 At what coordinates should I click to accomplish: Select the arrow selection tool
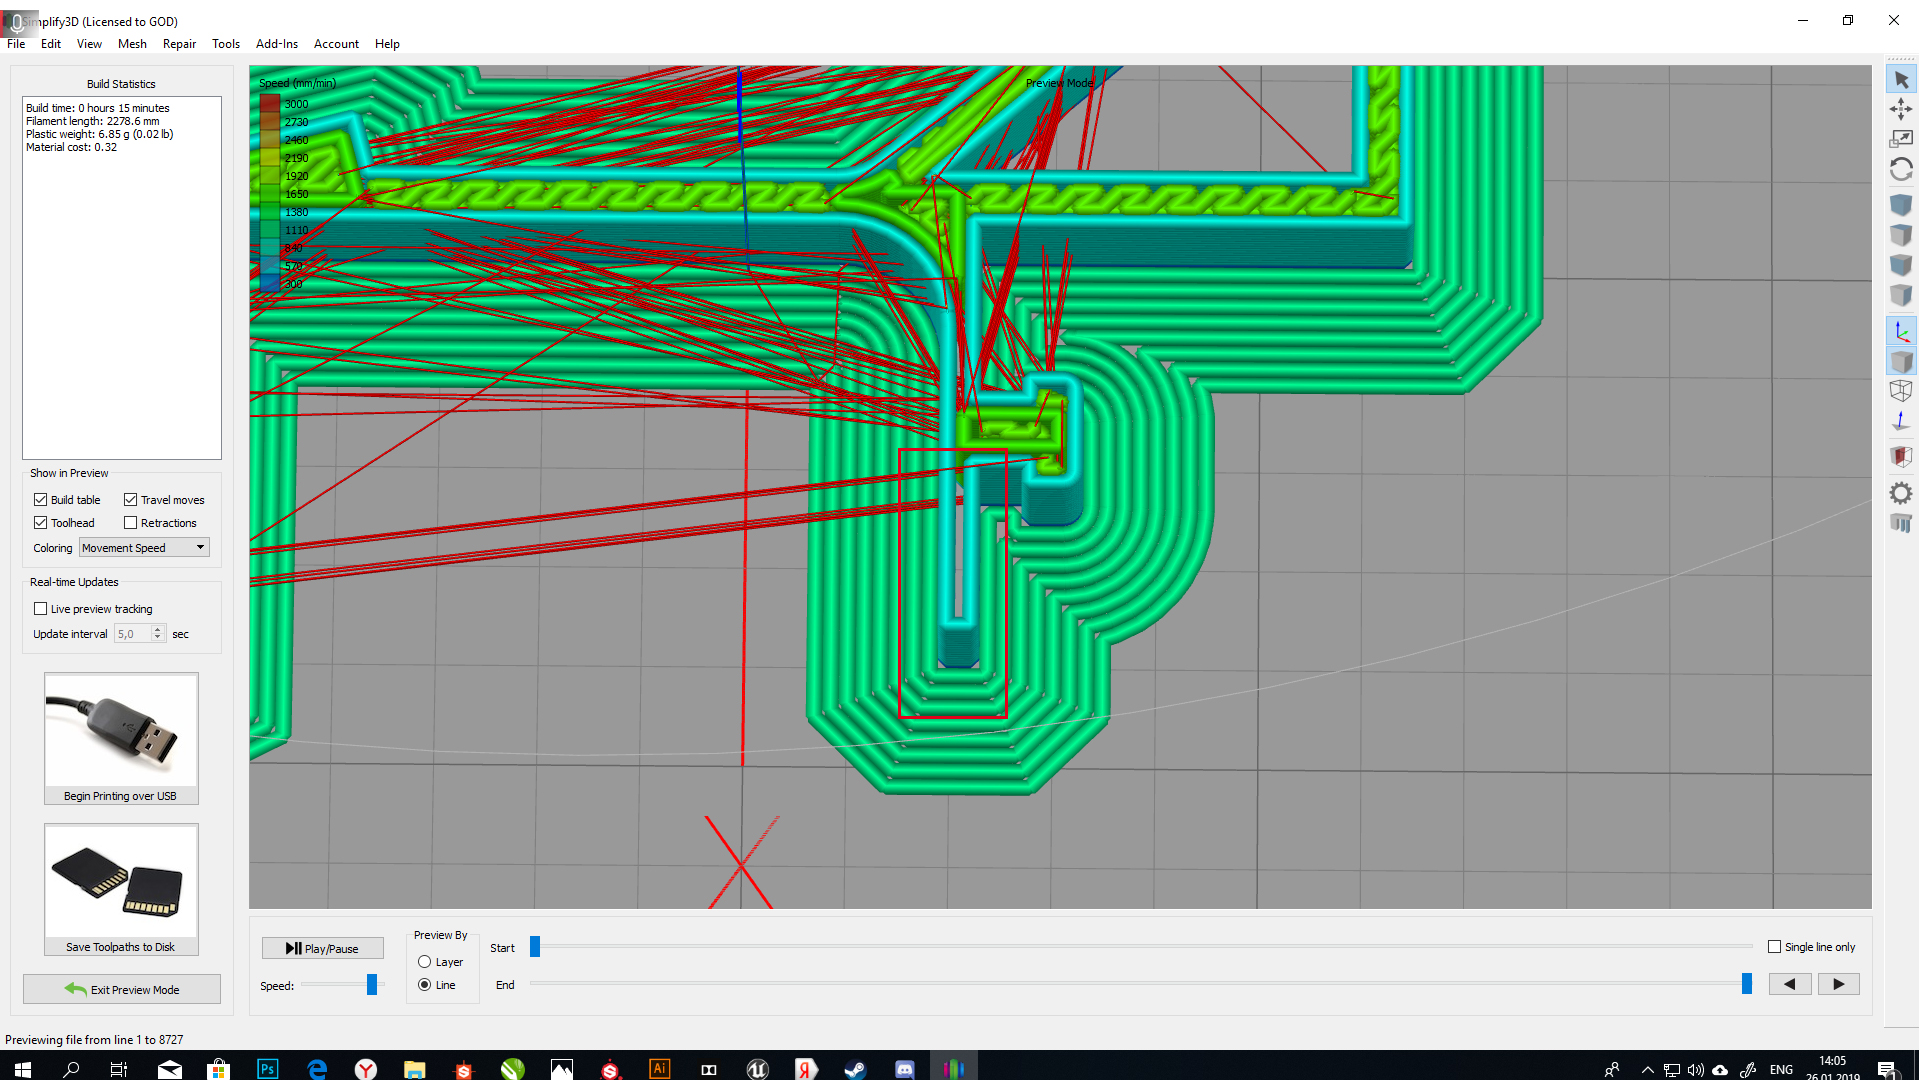coord(1901,79)
